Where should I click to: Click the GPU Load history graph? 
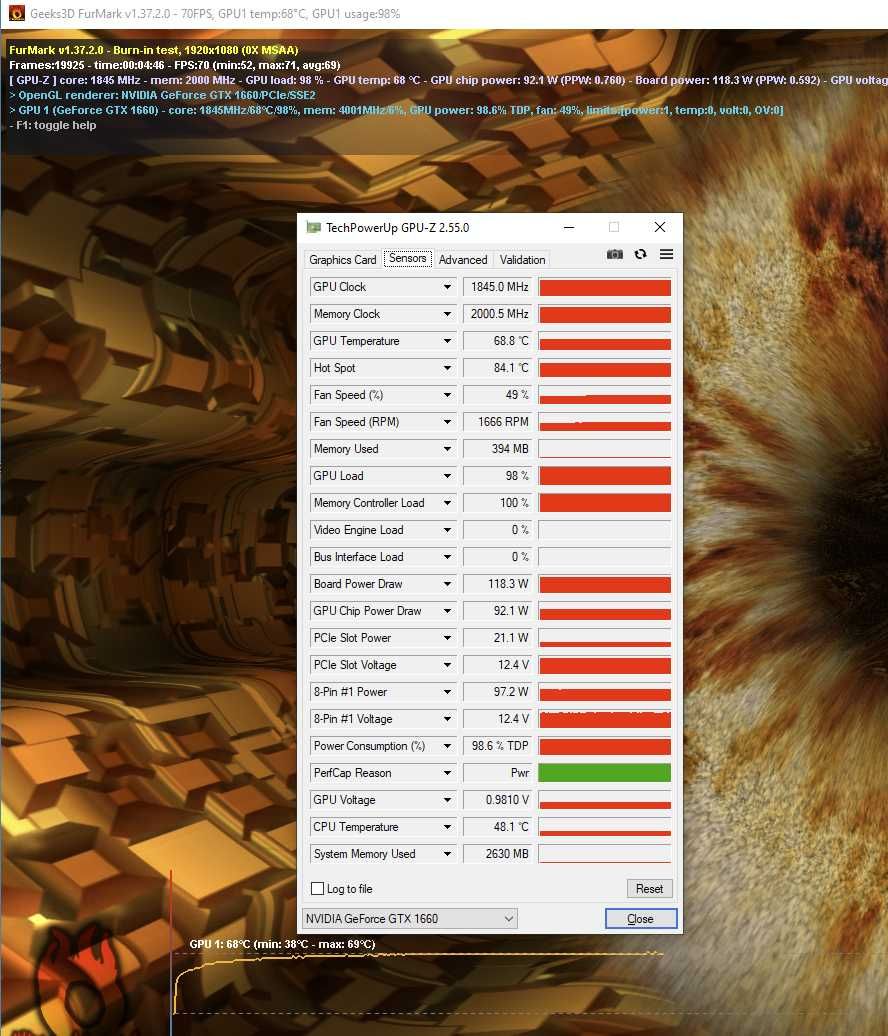pos(605,476)
